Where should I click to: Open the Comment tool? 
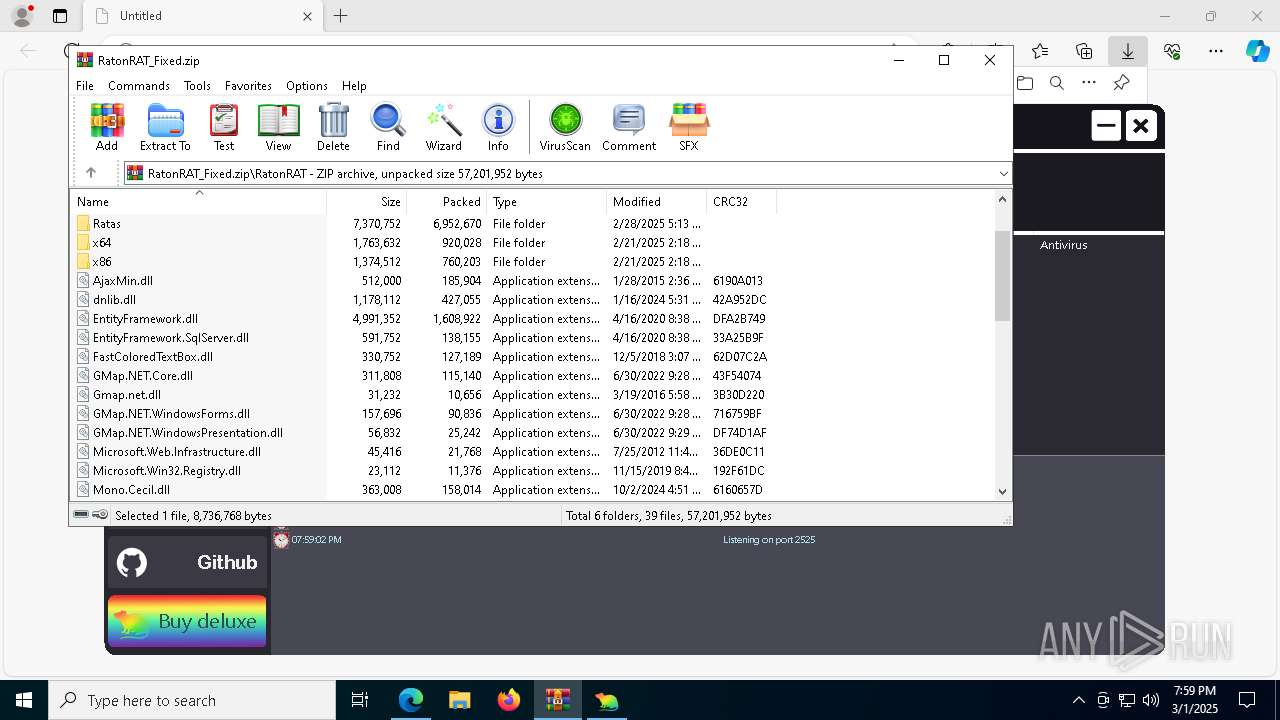[x=628, y=127]
